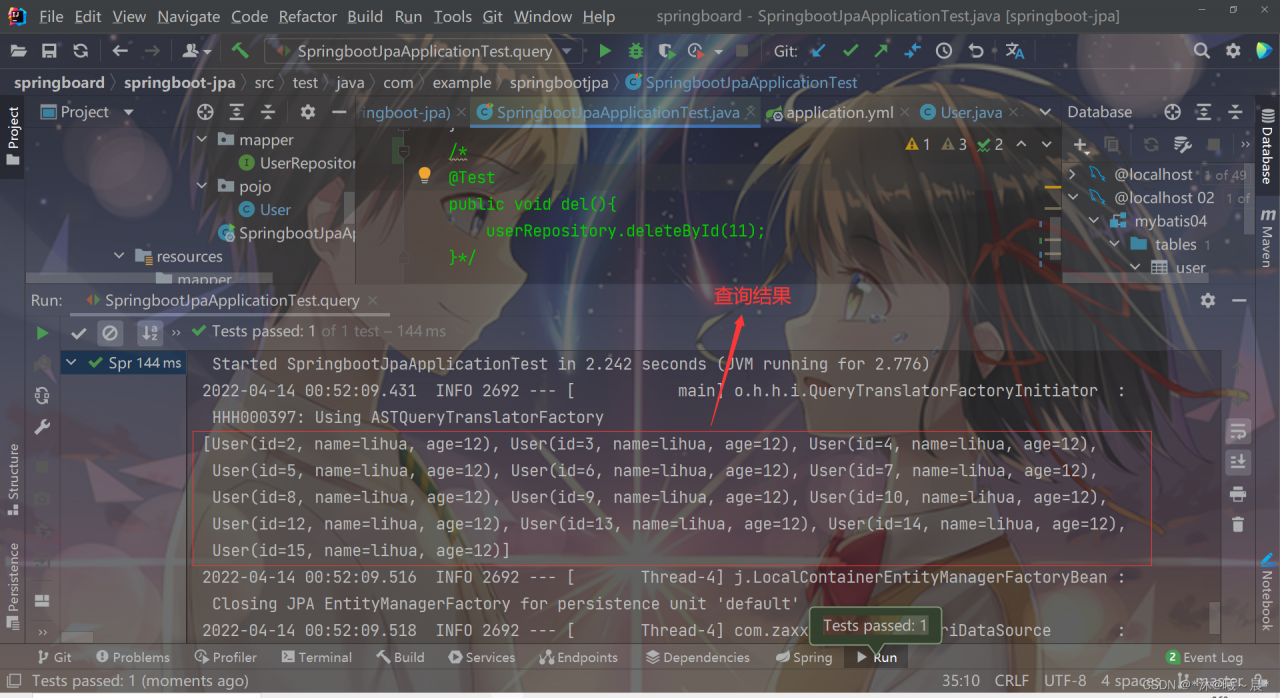Viewport: 1280px width, 698px height.
Task: Toggle show ignored tests circle-slash
Action: pyautogui.click(x=111, y=332)
